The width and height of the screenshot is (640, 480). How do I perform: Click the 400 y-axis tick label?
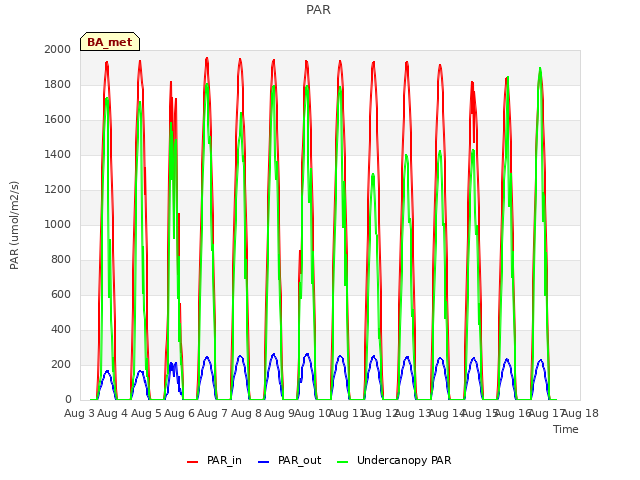coord(61,329)
